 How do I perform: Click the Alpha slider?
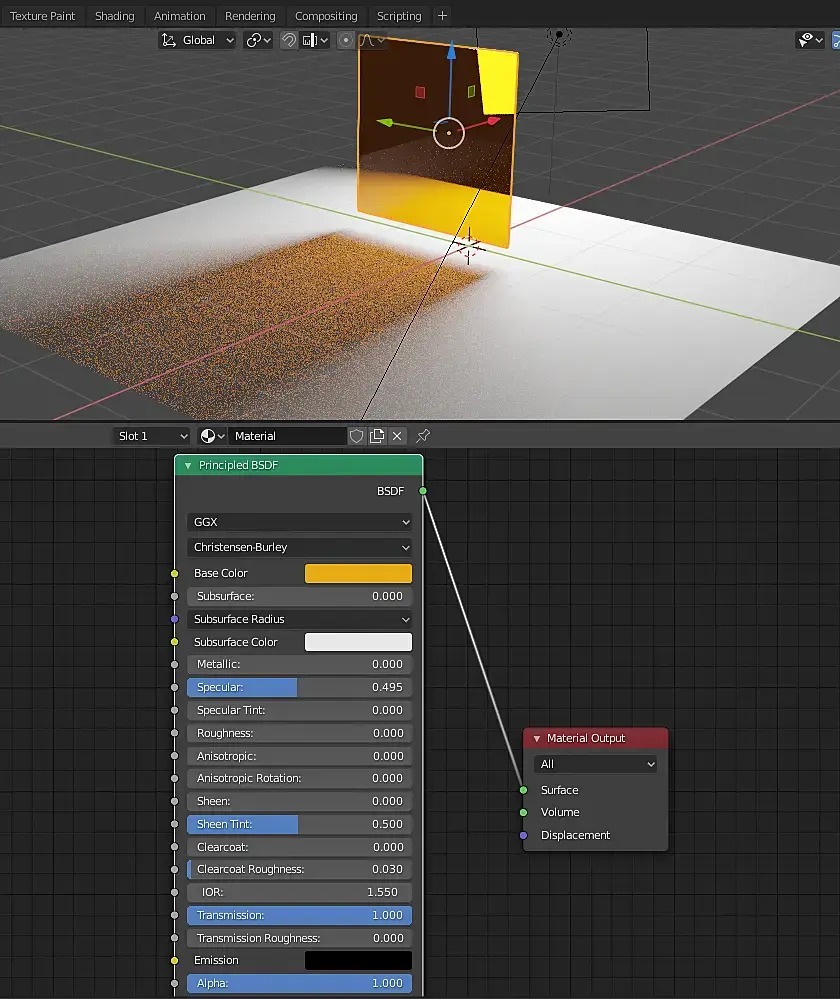tap(299, 984)
